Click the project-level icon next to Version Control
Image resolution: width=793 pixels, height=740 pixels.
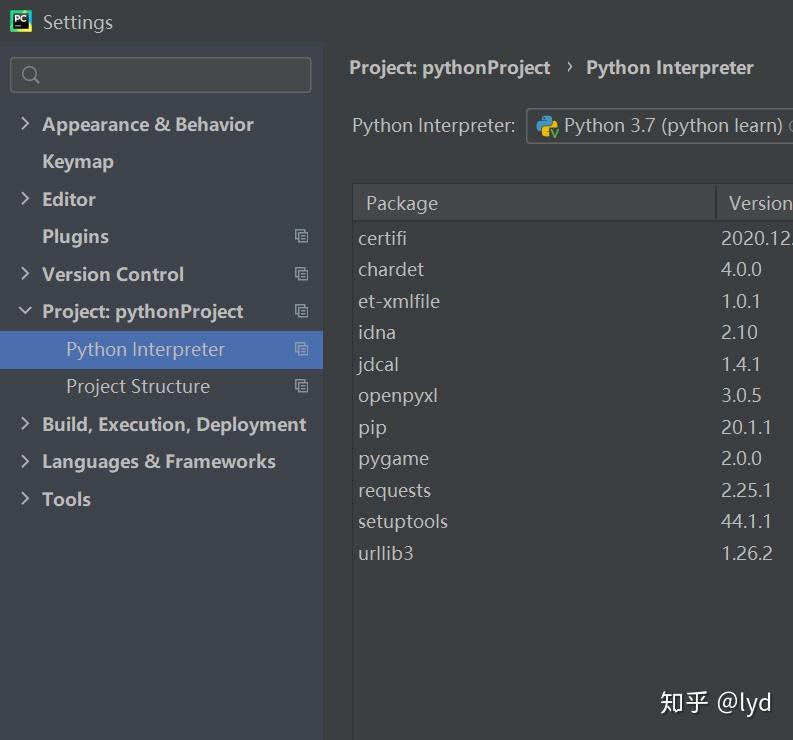[301, 274]
